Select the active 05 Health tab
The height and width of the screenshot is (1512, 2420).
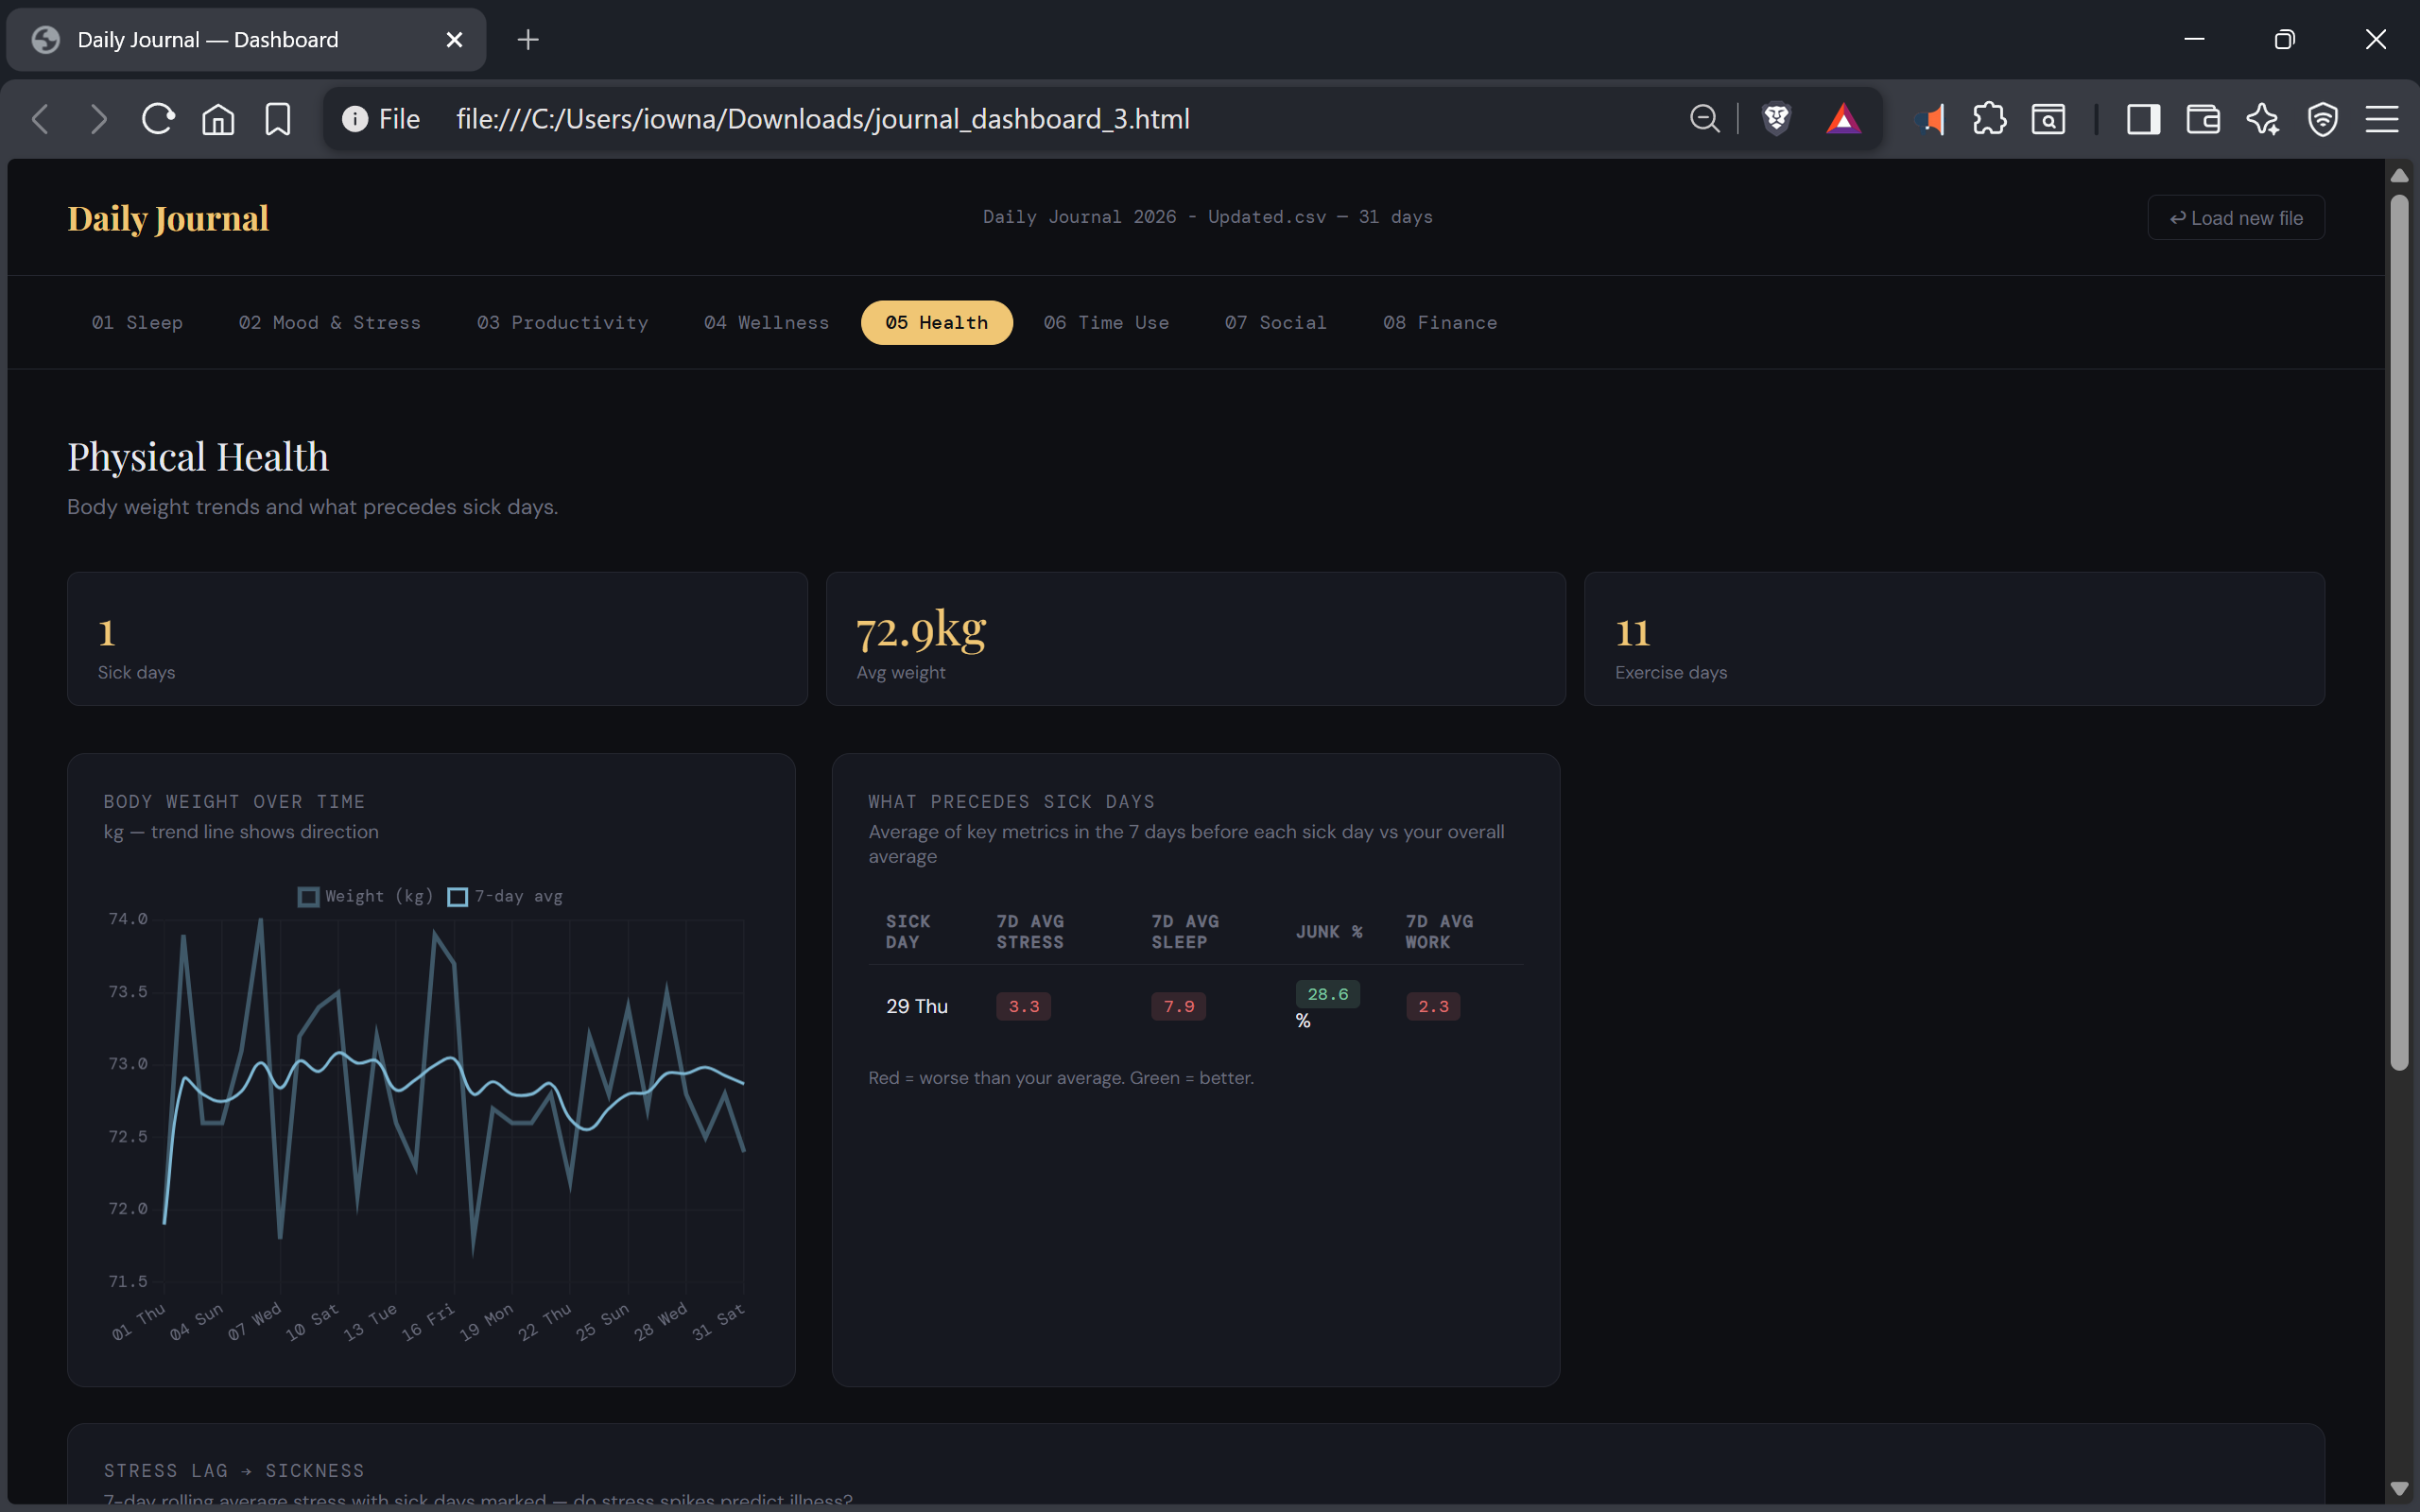[936, 322]
